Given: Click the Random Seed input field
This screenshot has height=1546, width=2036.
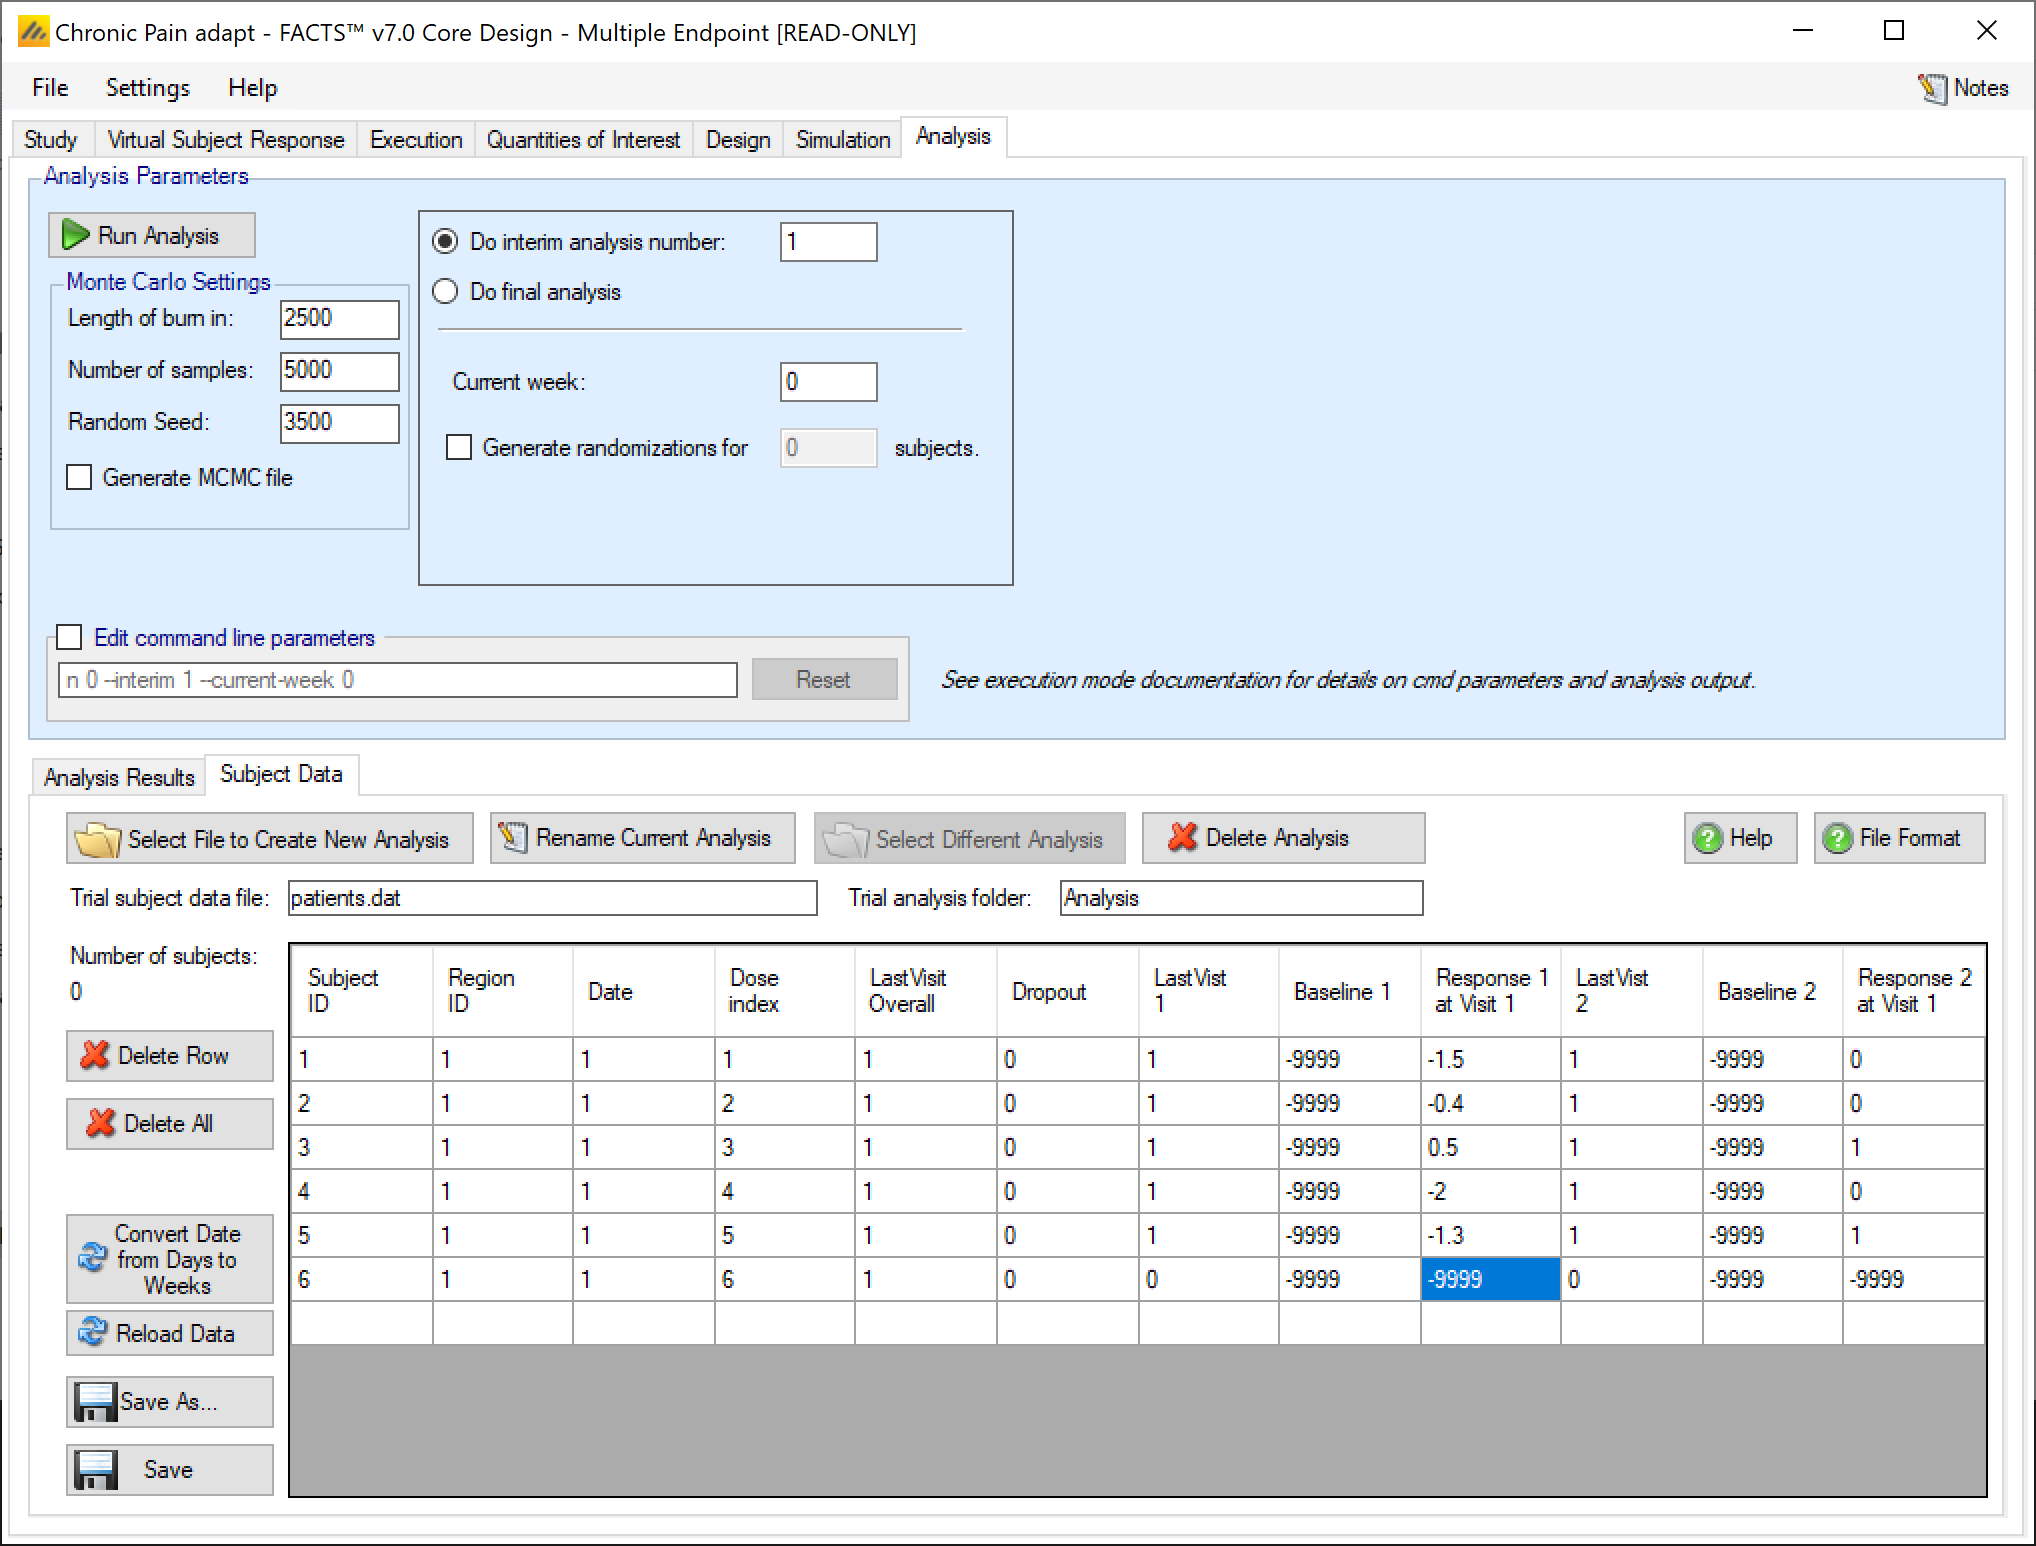Looking at the screenshot, I should pos(339,422).
